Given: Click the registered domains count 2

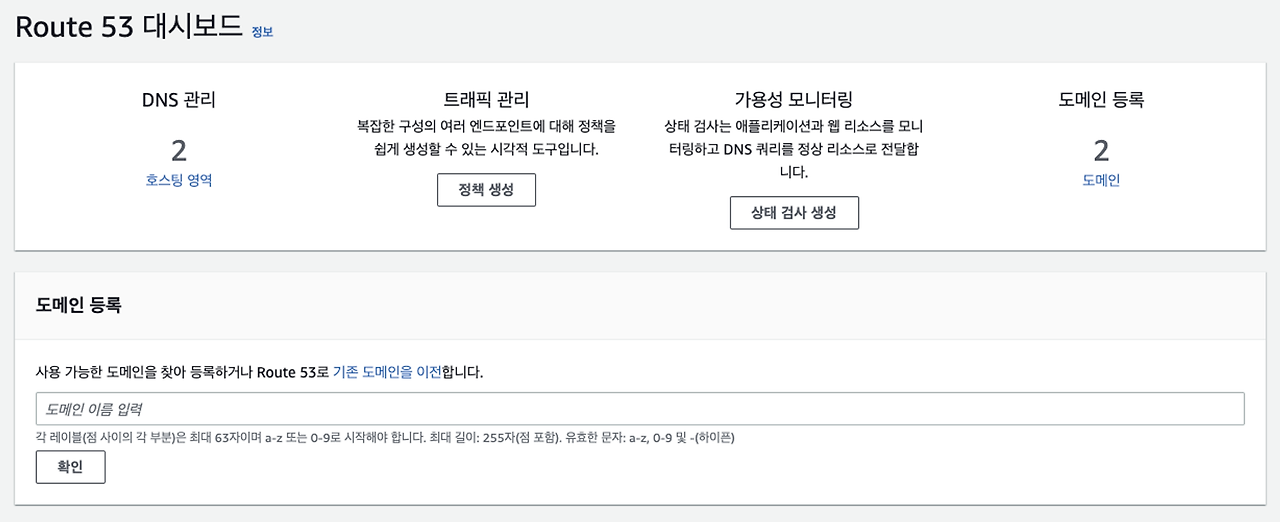Looking at the screenshot, I should click(x=1101, y=151).
